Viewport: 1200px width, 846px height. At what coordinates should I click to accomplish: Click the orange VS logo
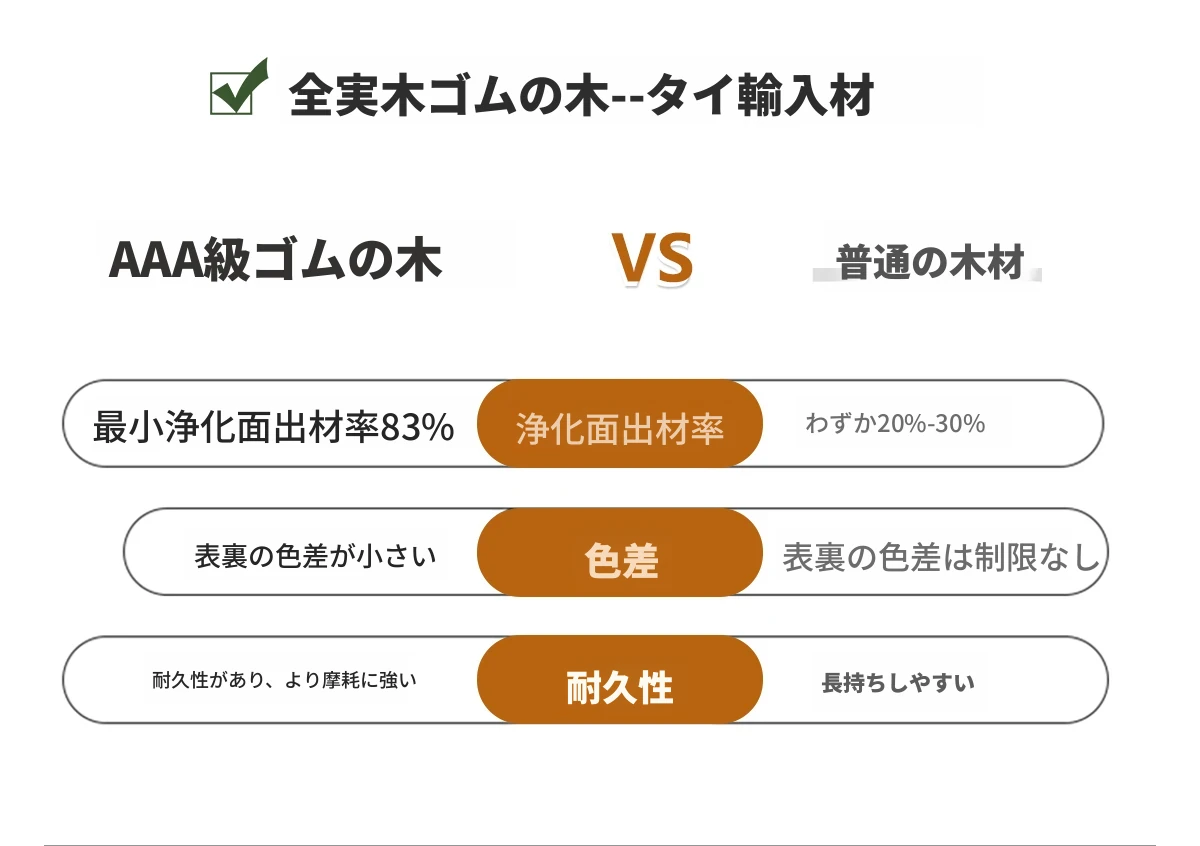pos(653,259)
